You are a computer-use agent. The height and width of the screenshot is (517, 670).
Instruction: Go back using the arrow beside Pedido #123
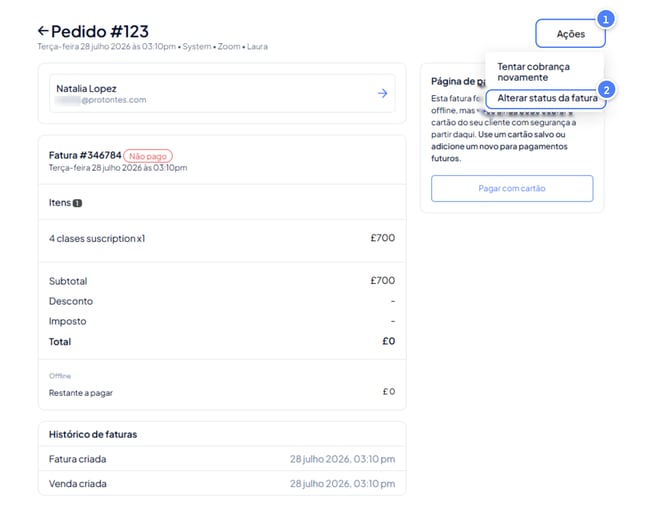43,31
